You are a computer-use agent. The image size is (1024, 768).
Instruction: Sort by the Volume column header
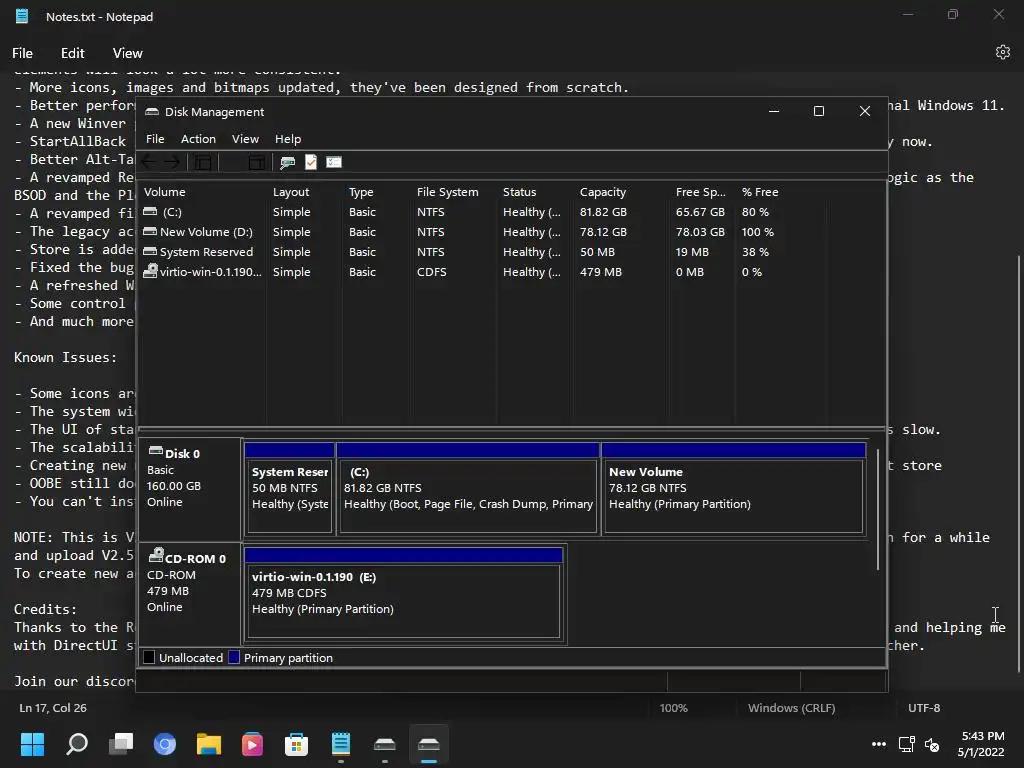coord(202,192)
